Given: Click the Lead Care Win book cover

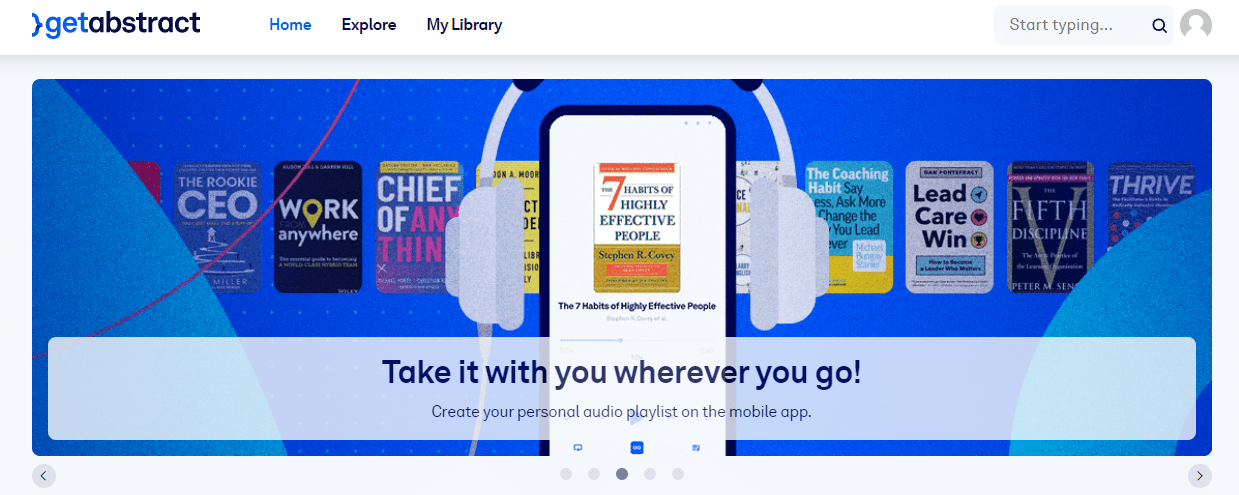Looking at the screenshot, I should [x=950, y=227].
